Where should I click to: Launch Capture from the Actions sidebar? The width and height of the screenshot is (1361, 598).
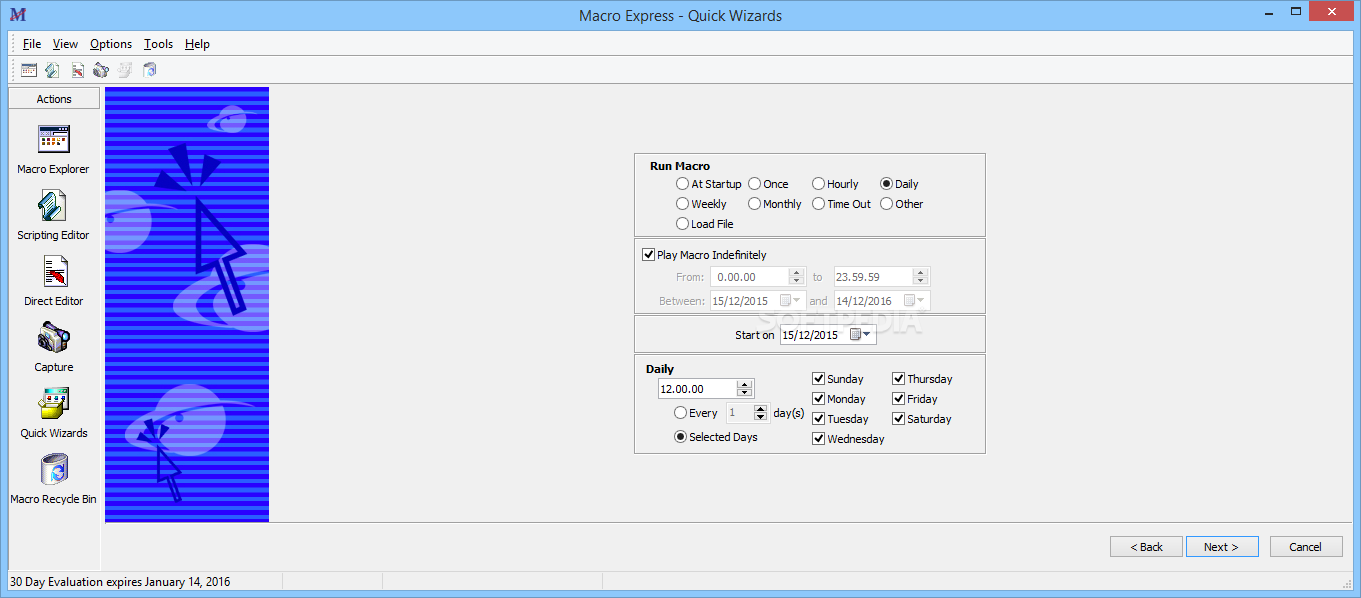coord(53,347)
